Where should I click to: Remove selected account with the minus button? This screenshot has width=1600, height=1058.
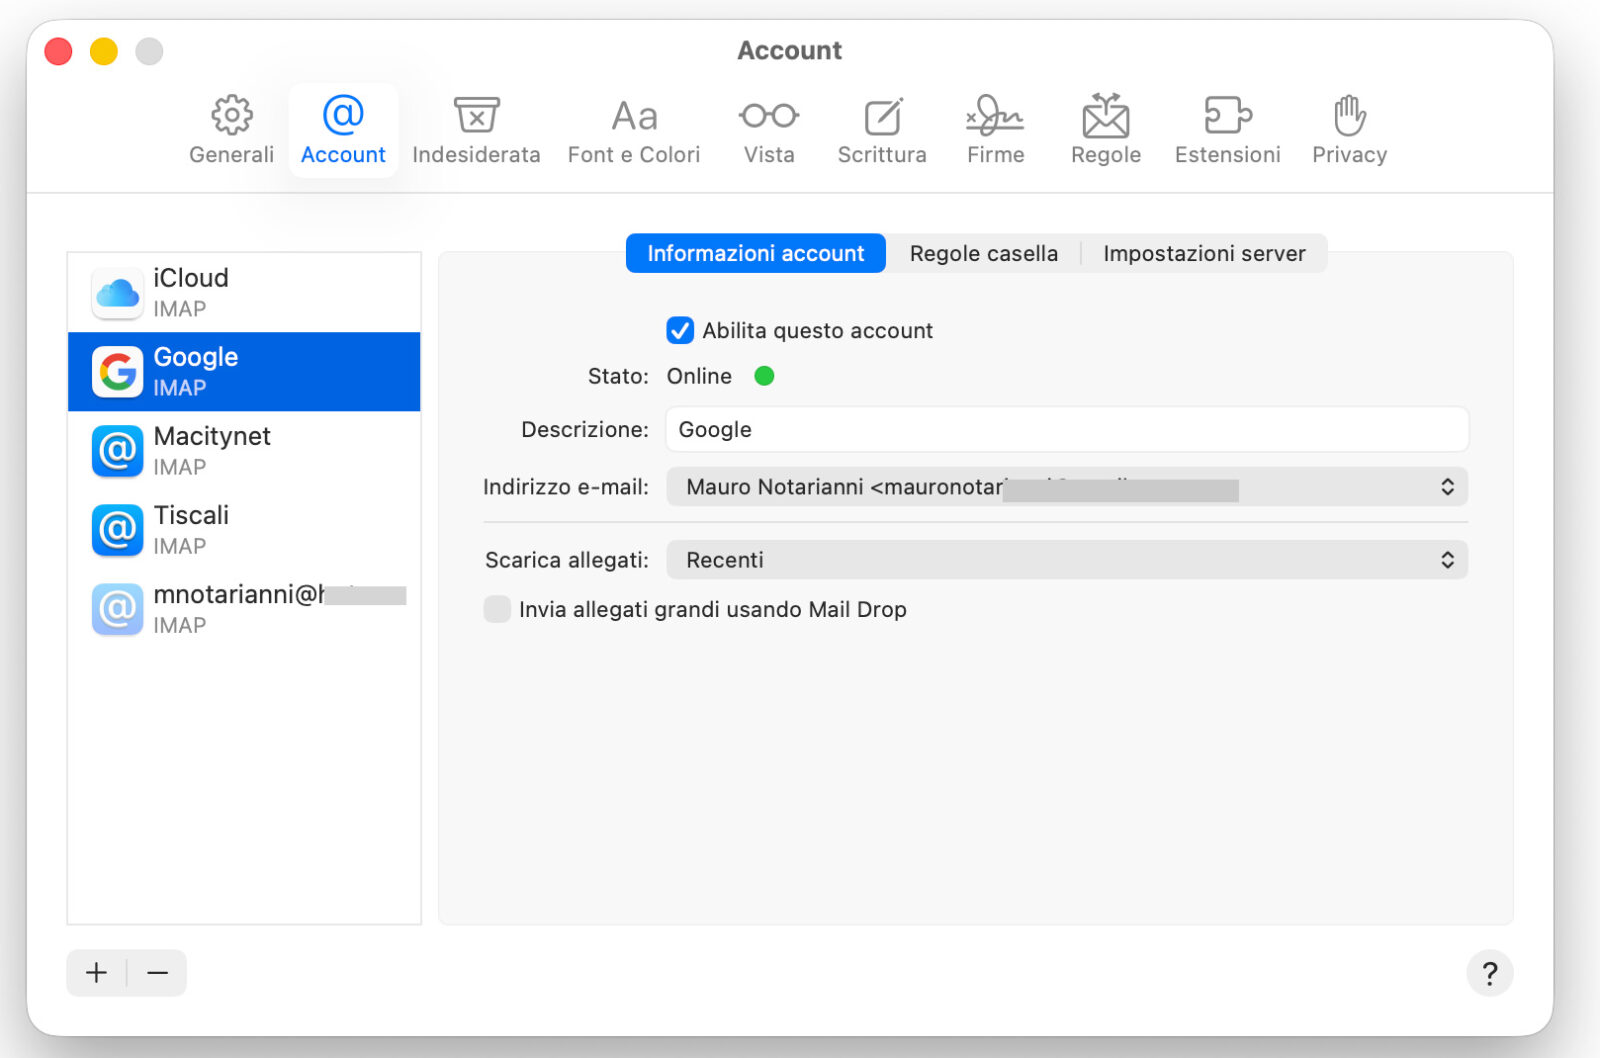pyautogui.click(x=157, y=972)
